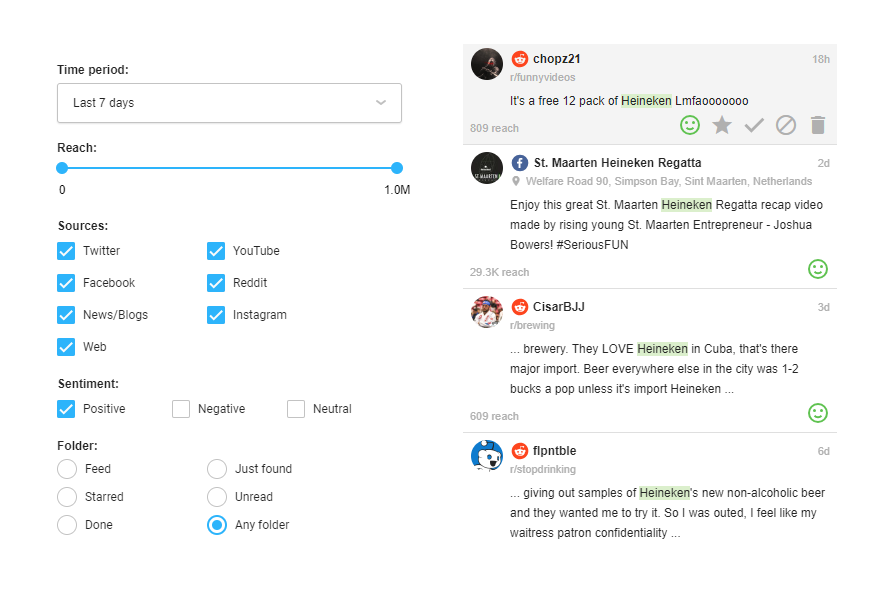Open CisarBJJ's profile avatar
Image resolution: width=888 pixels, height=596 pixels.
click(x=487, y=312)
